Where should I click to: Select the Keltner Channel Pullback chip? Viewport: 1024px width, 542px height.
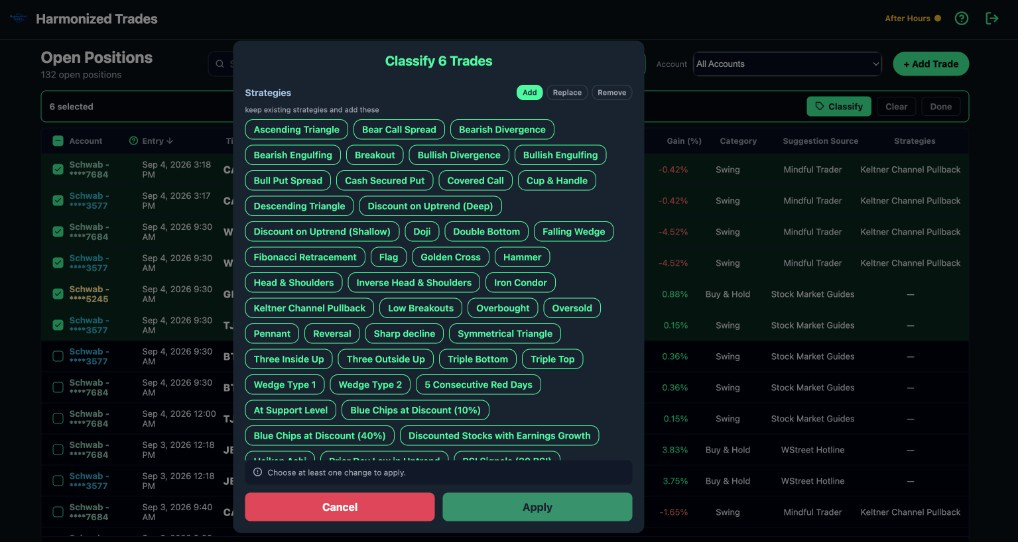(x=310, y=308)
